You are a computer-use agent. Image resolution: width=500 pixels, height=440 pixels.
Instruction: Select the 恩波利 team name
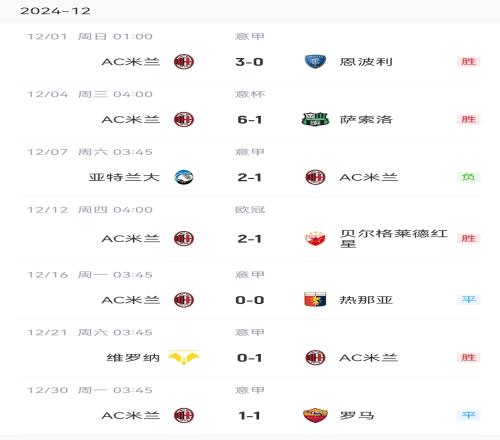(x=366, y=62)
